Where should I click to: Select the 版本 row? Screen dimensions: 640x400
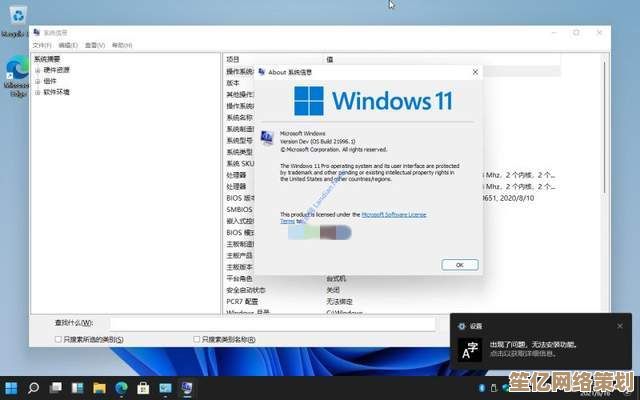point(233,83)
